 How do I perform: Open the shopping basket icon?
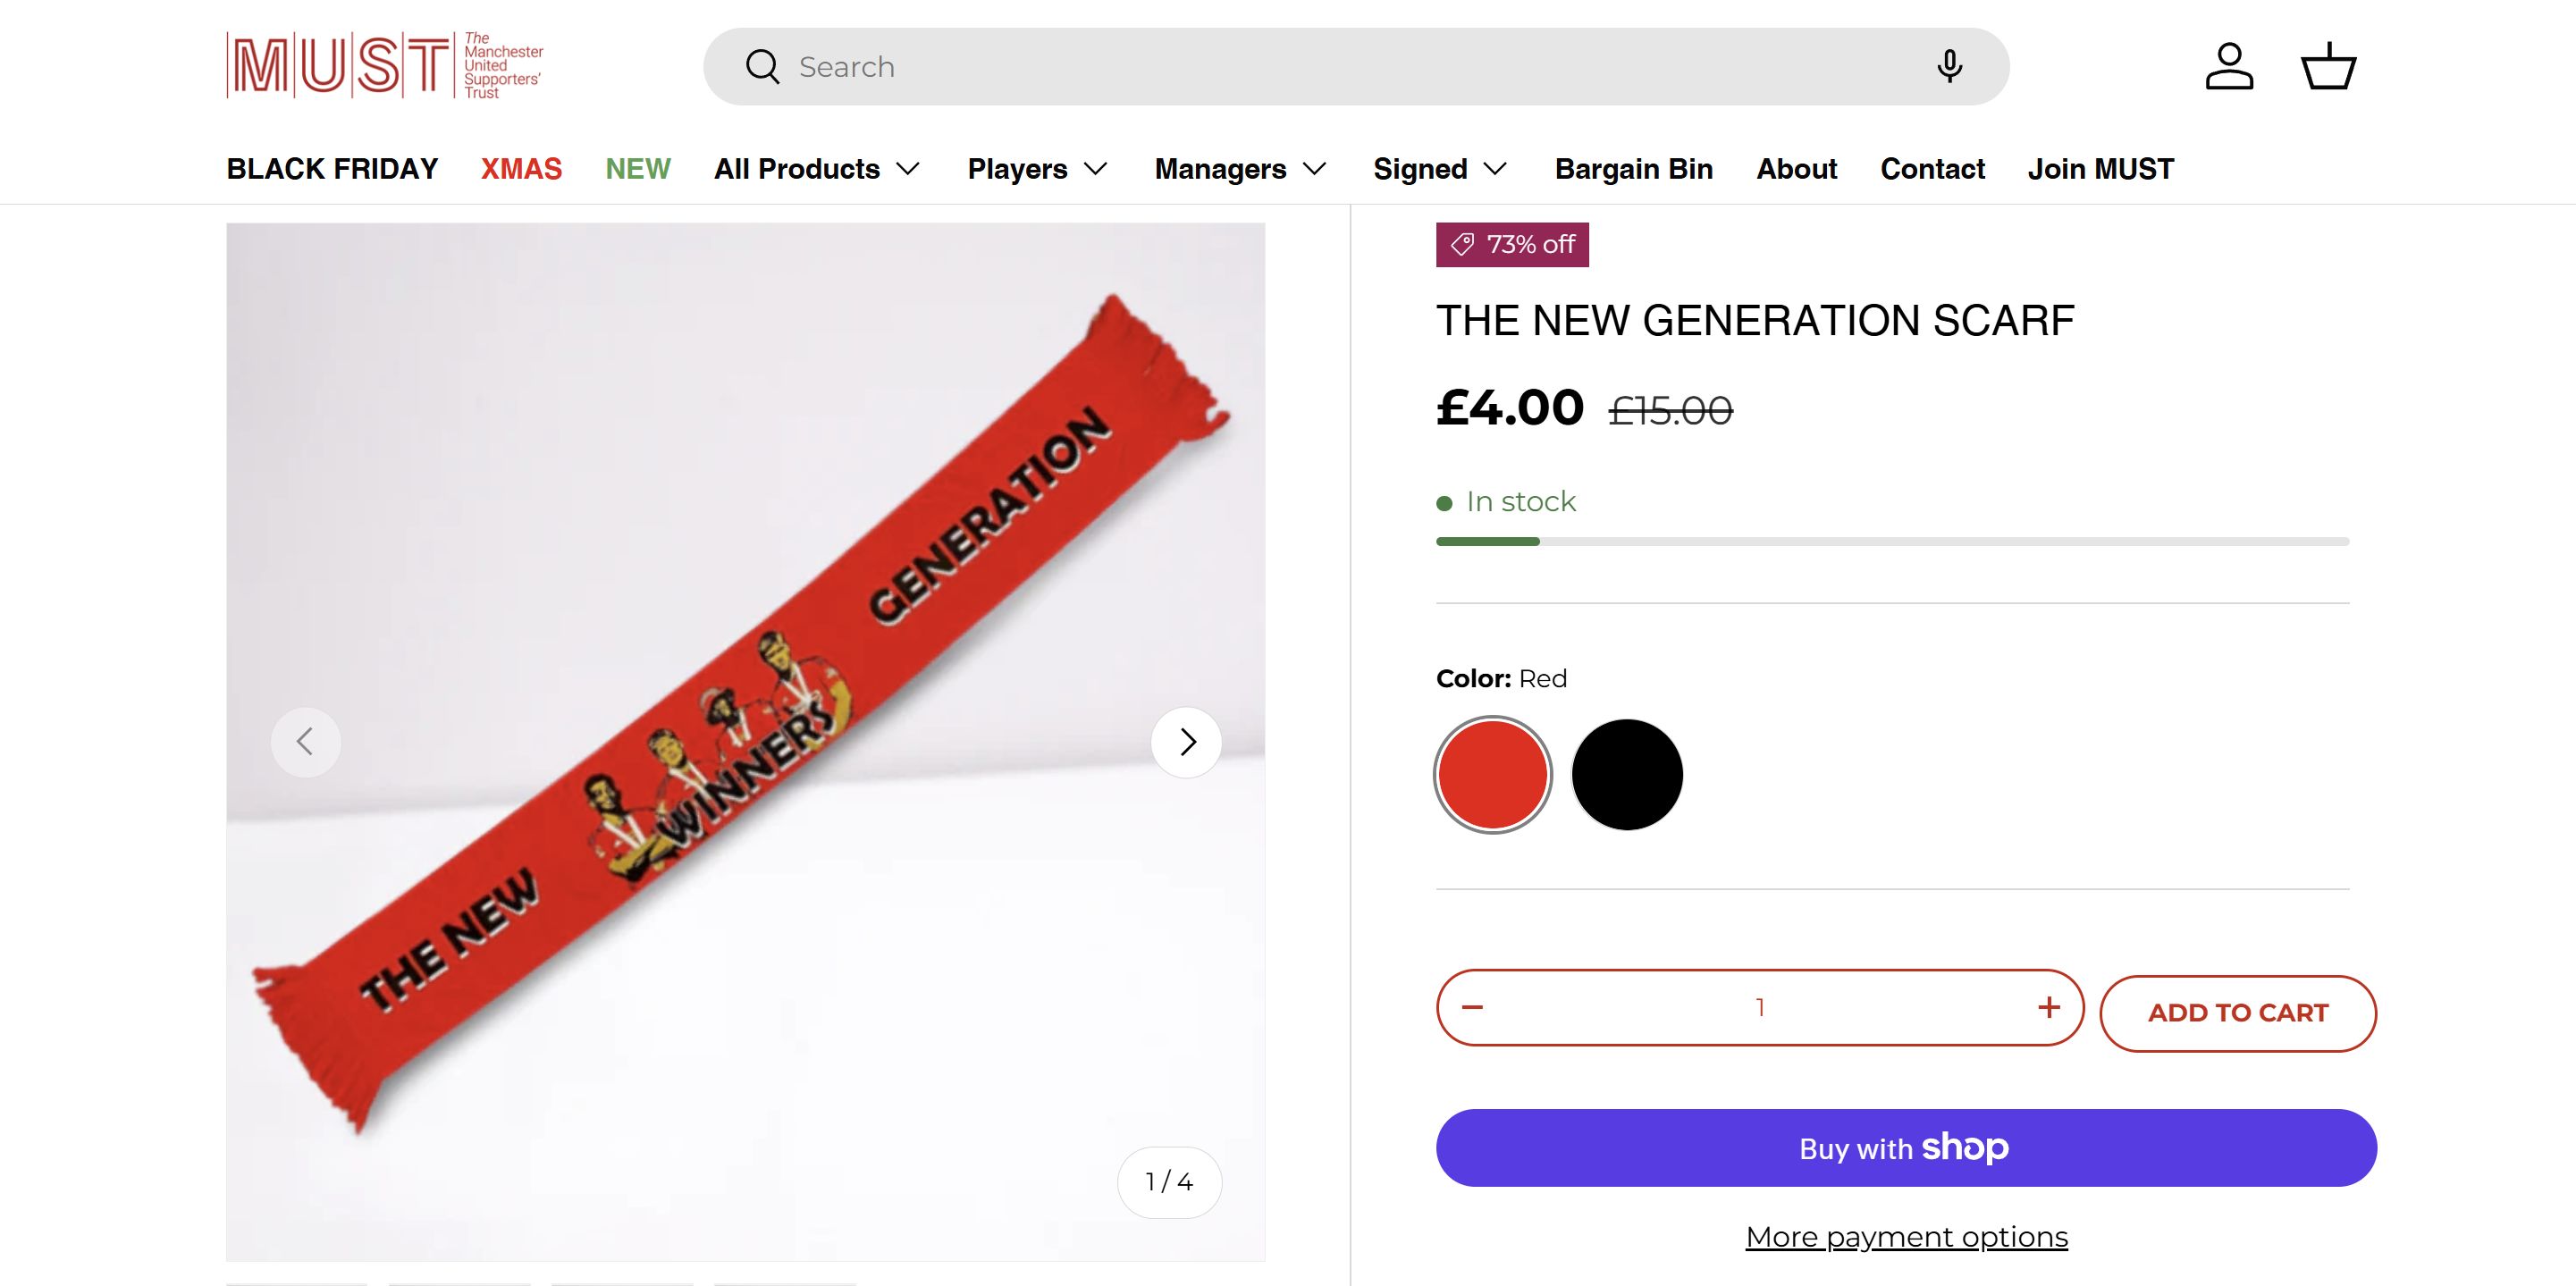(2328, 67)
